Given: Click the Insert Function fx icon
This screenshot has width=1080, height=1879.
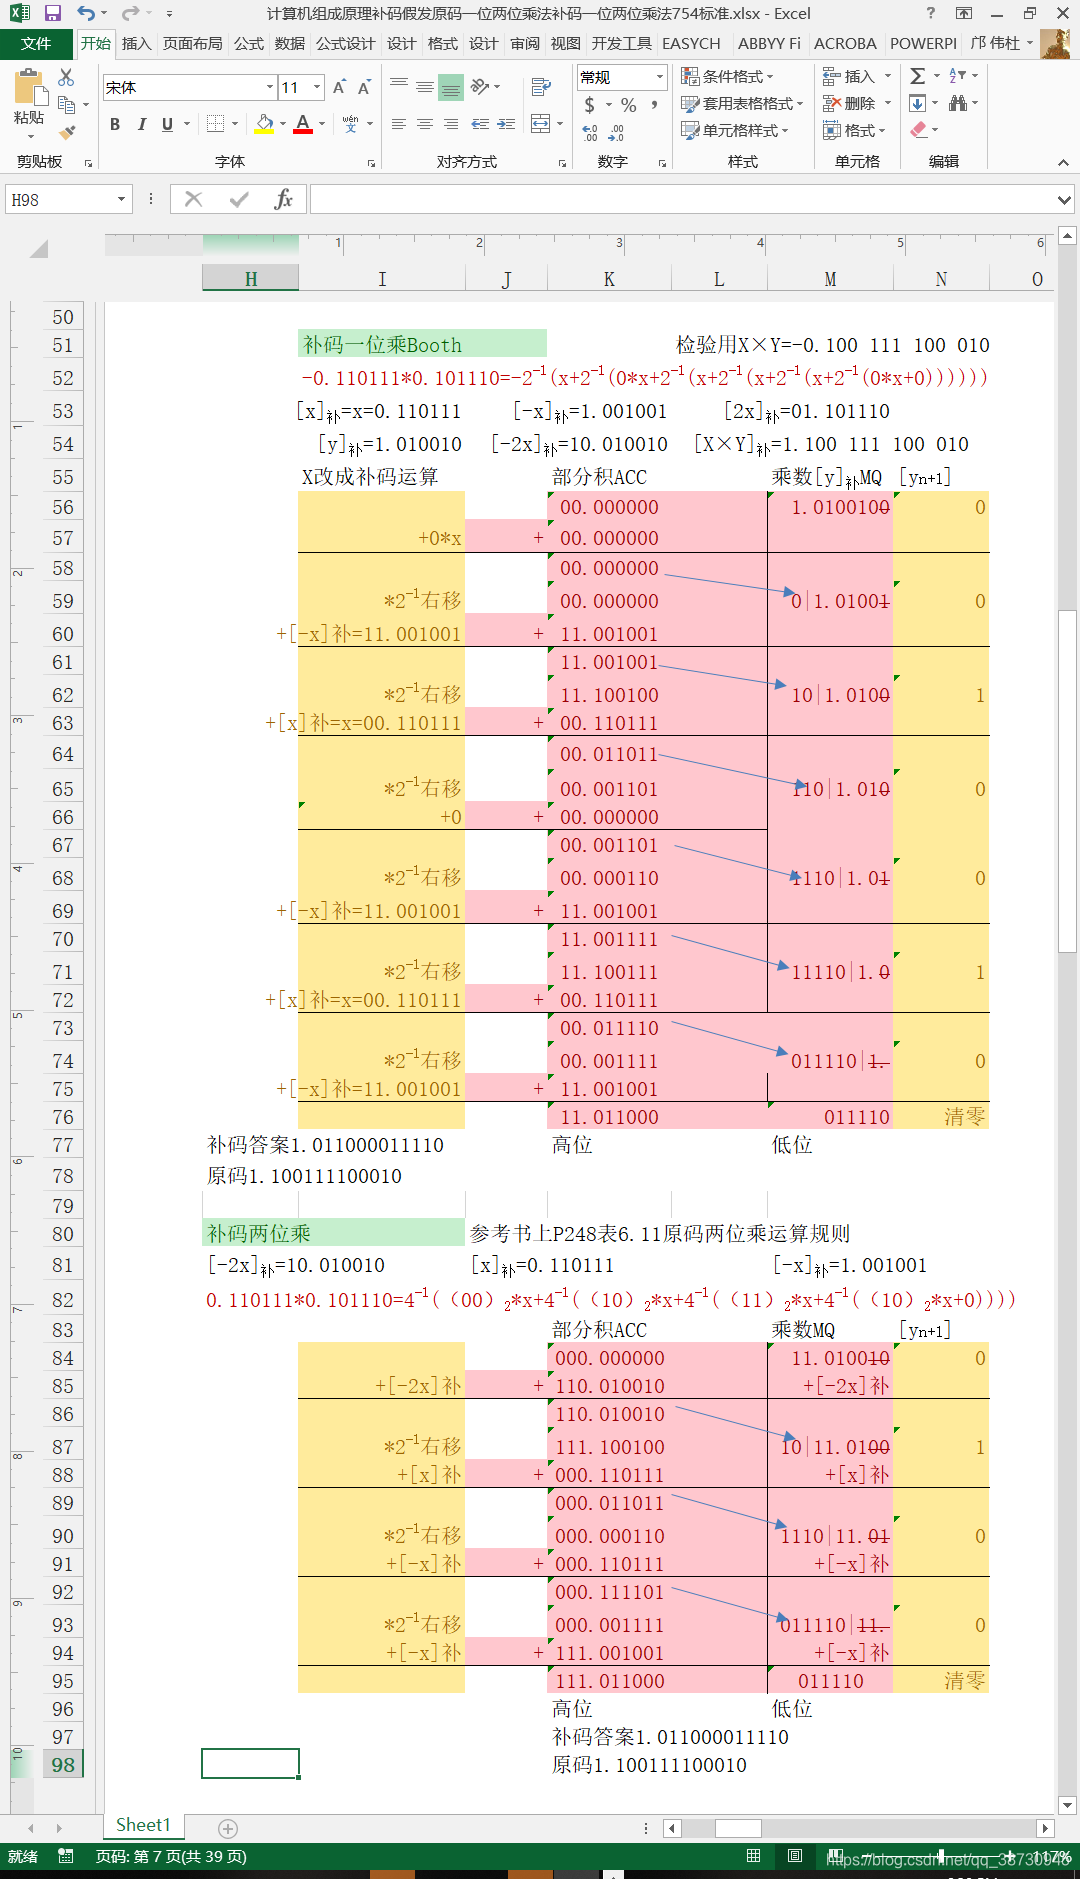Looking at the screenshot, I should [283, 200].
